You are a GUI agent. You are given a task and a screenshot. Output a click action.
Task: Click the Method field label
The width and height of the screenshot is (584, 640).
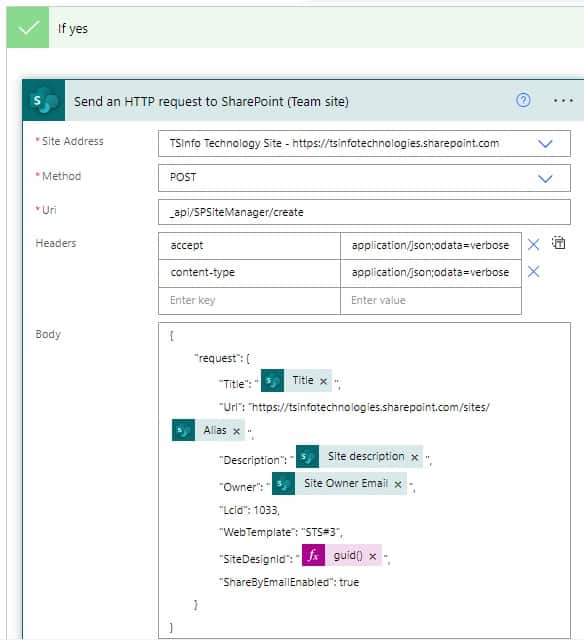62,176
